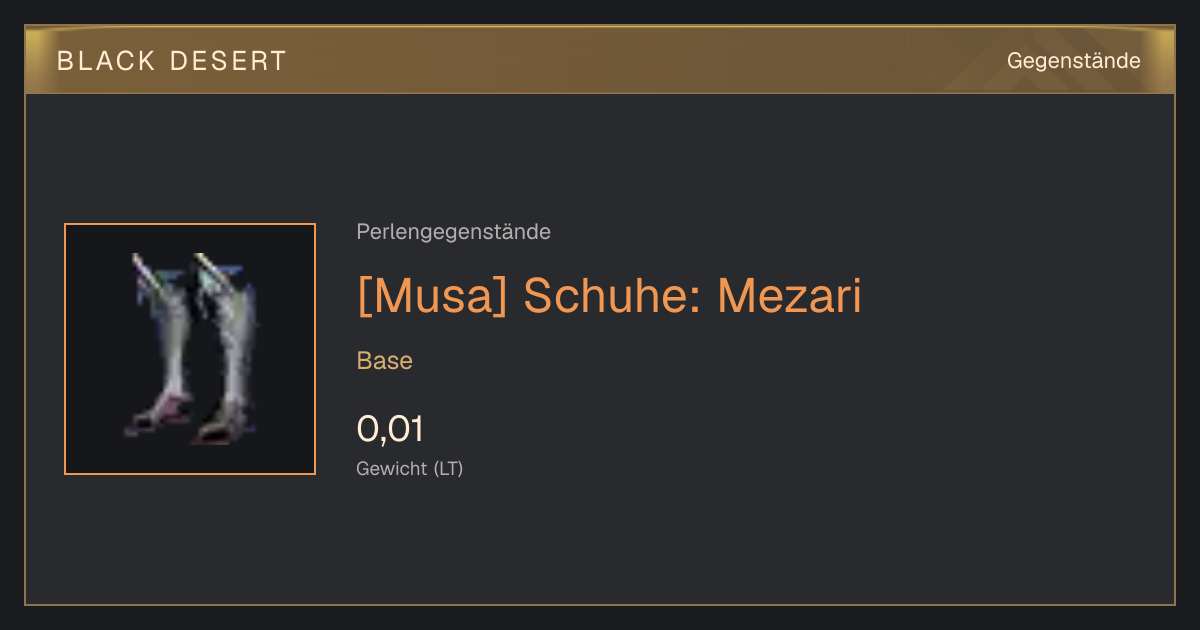The image size is (1200, 630).
Task: Click the Gewicht (LT) label
Action: pyautogui.click(x=410, y=468)
